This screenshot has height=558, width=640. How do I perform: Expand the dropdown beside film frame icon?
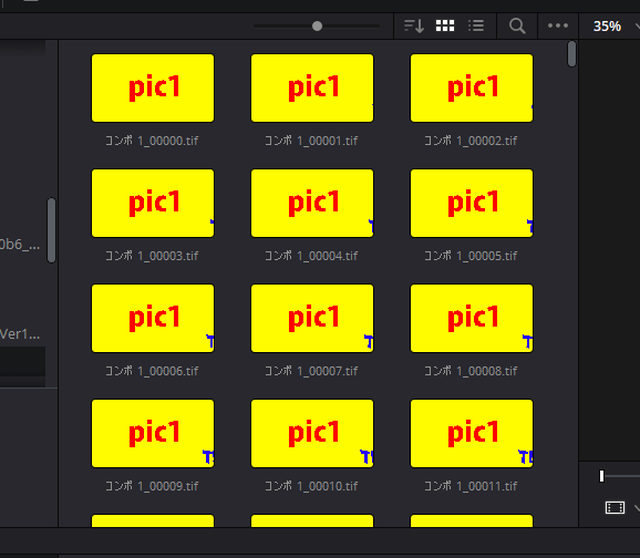click(637, 508)
